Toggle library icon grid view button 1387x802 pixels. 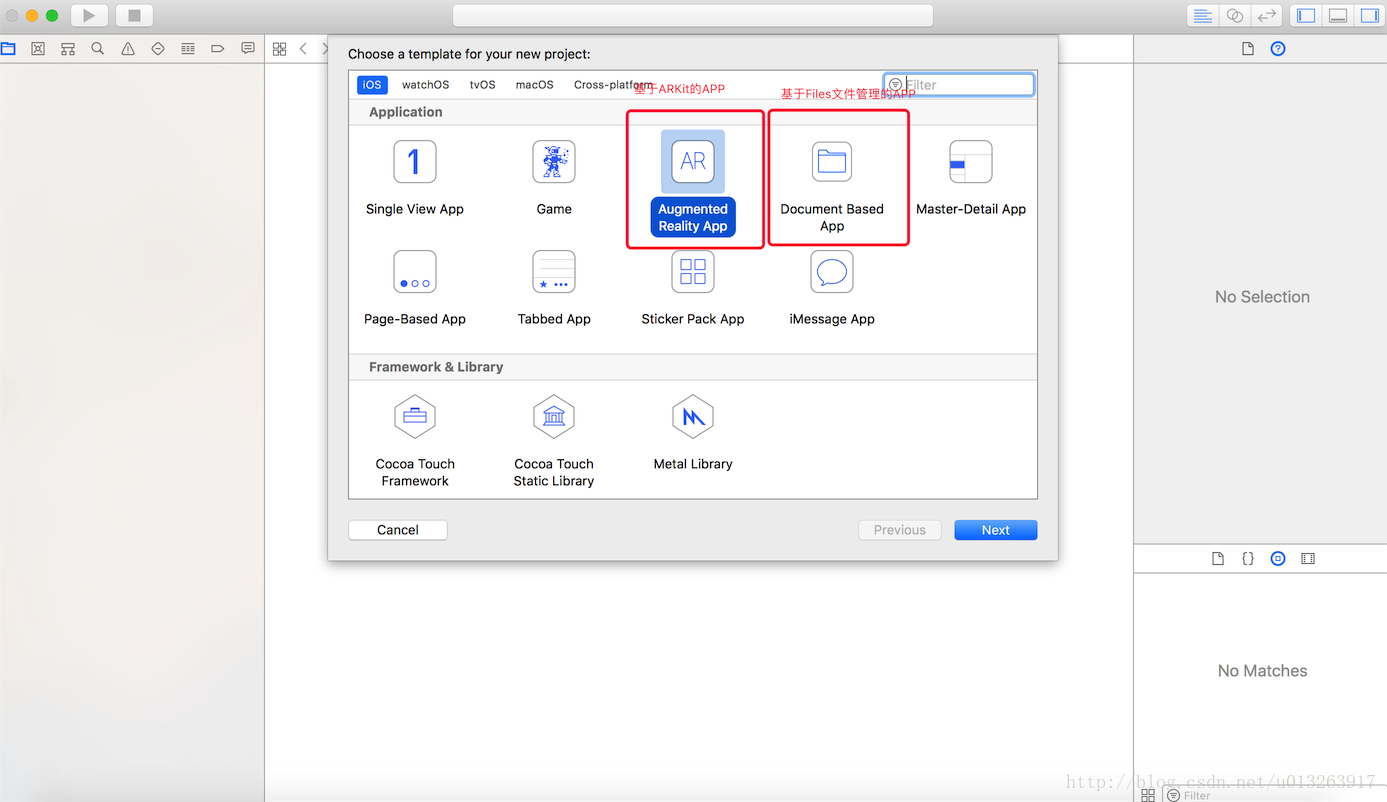click(1148, 795)
